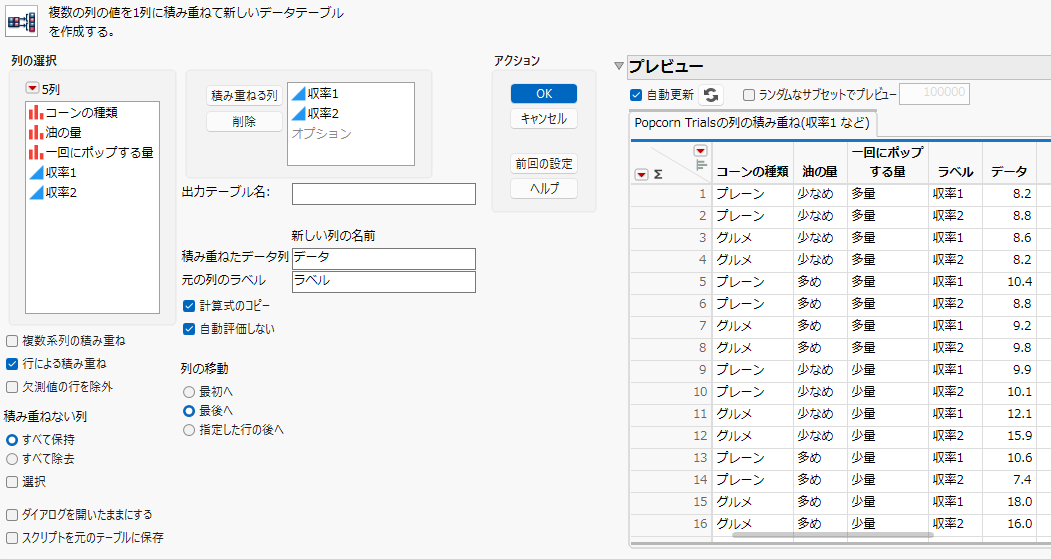Viewport: 1051px width, 559px height.
Task: Click the 削除 button
Action: pyautogui.click(x=244, y=122)
